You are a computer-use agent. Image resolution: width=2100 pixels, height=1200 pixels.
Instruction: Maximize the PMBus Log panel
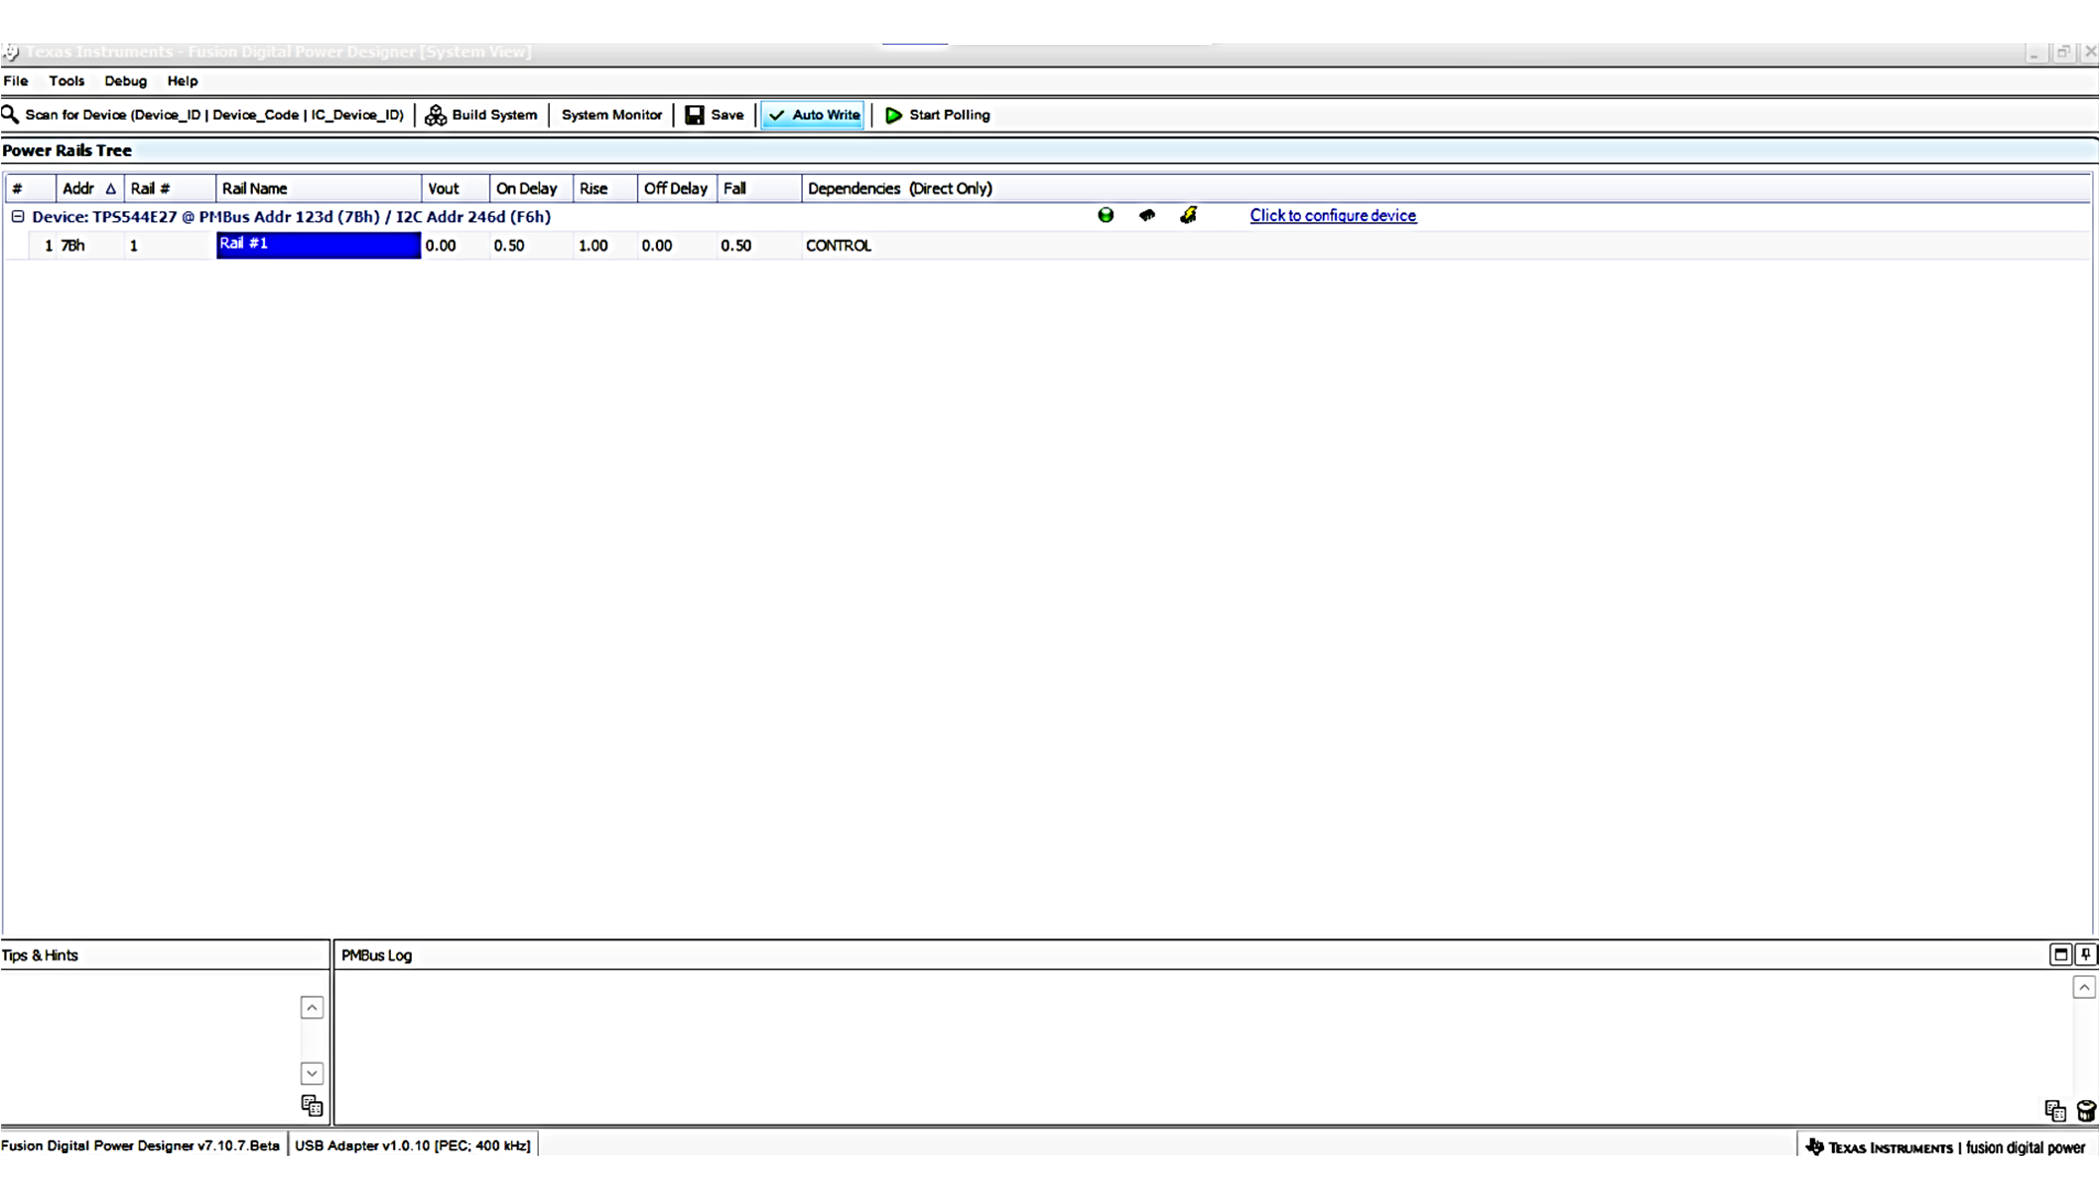pyautogui.click(x=2060, y=955)
